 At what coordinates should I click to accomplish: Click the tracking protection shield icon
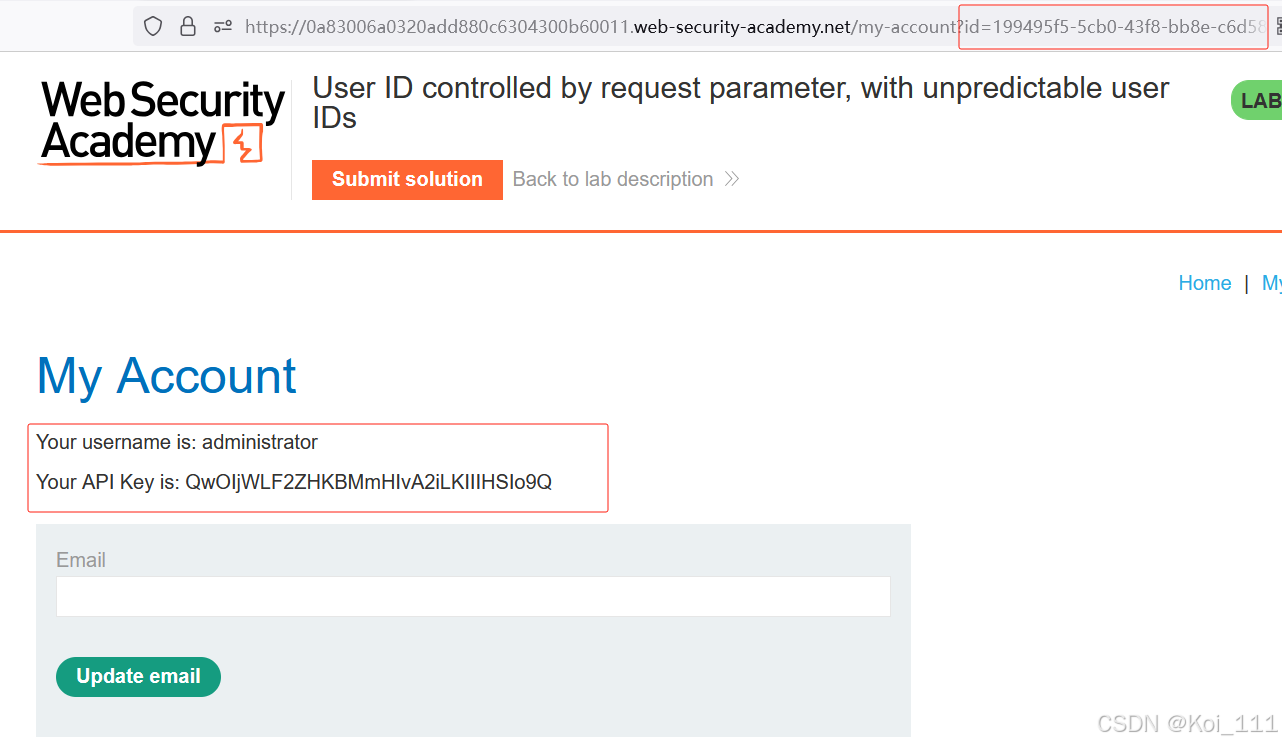[153, 27]
